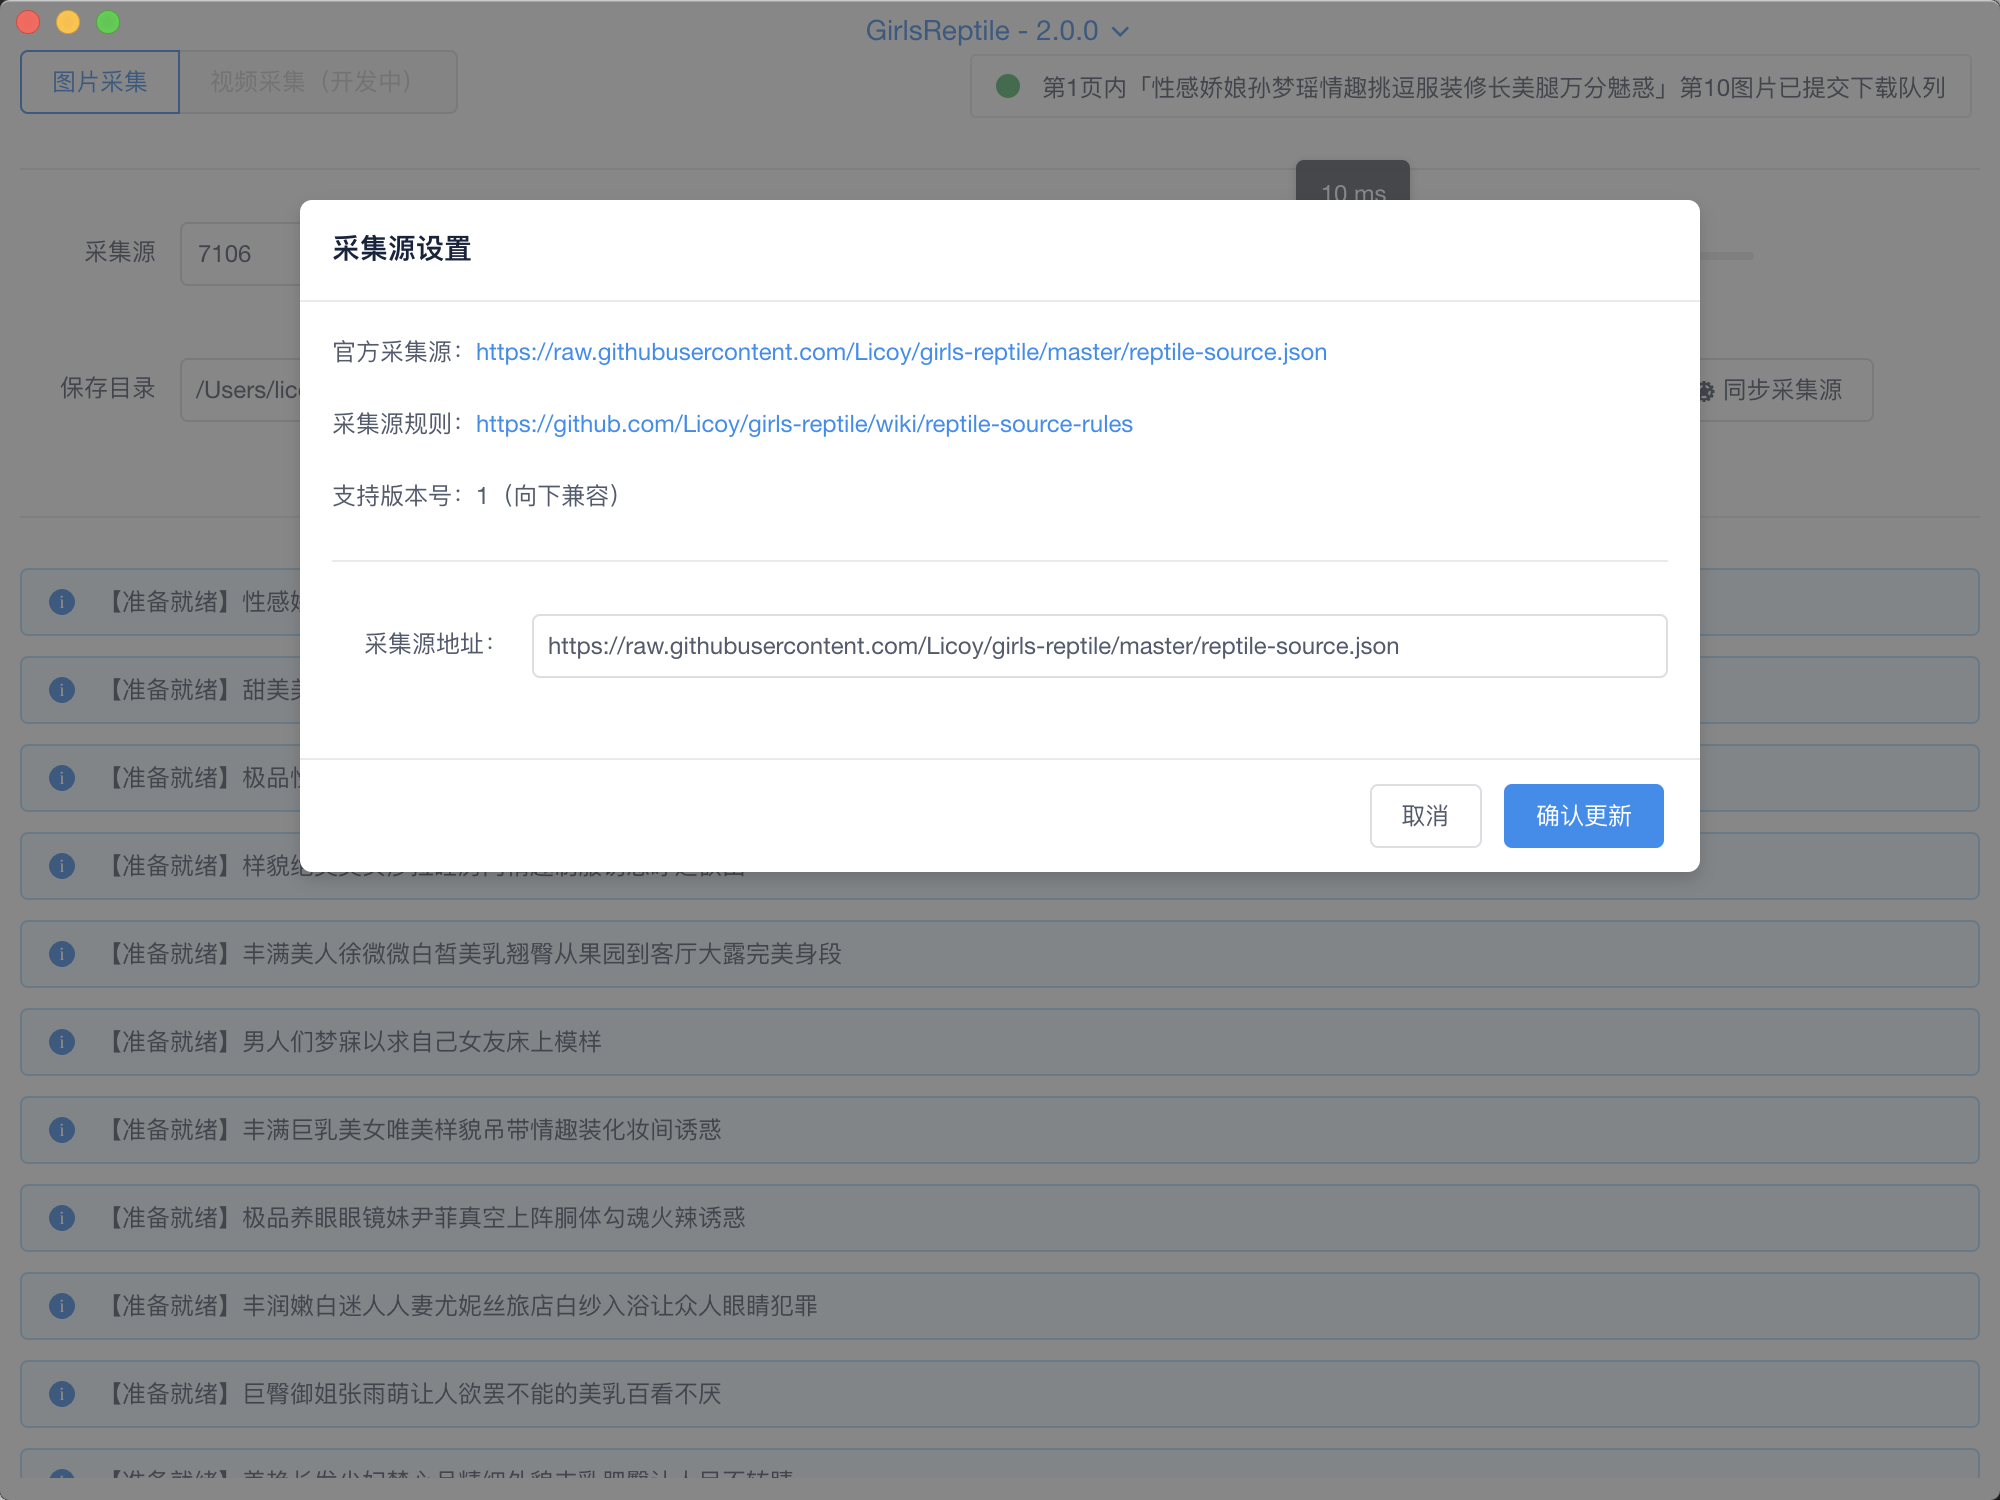This screenshot has height=1500, width=2000.
Task: Click info icon beside 男人们梦寐以求 item
Action: pos(62,1042)
